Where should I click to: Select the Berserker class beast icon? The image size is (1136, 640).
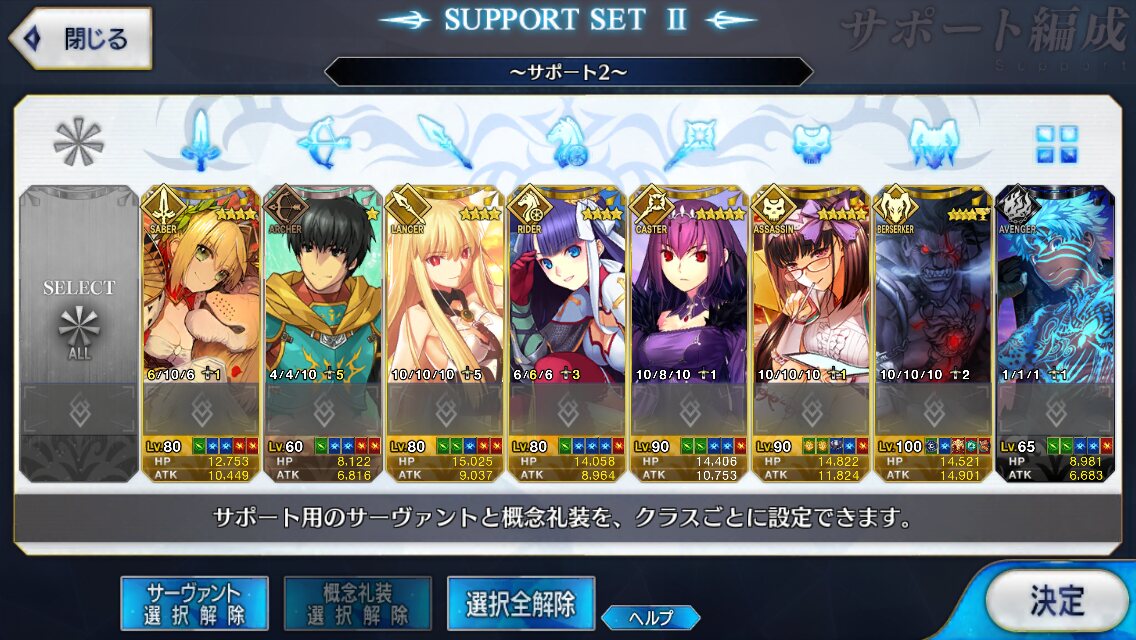tap(933, 142)
